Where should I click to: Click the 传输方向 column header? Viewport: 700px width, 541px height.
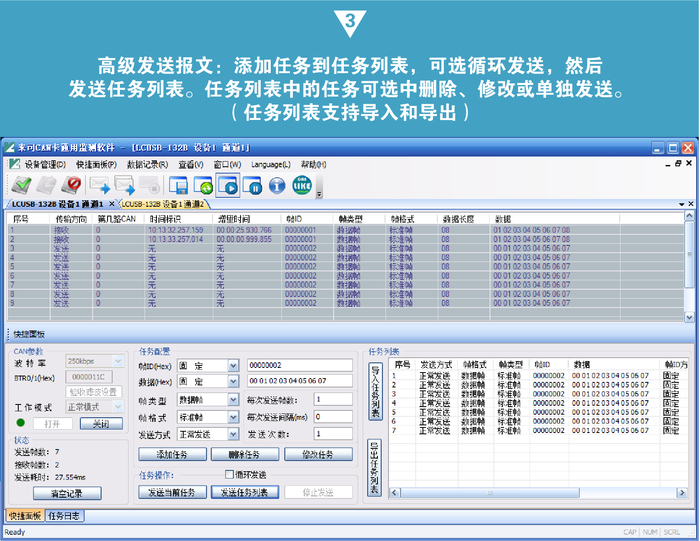71,219
